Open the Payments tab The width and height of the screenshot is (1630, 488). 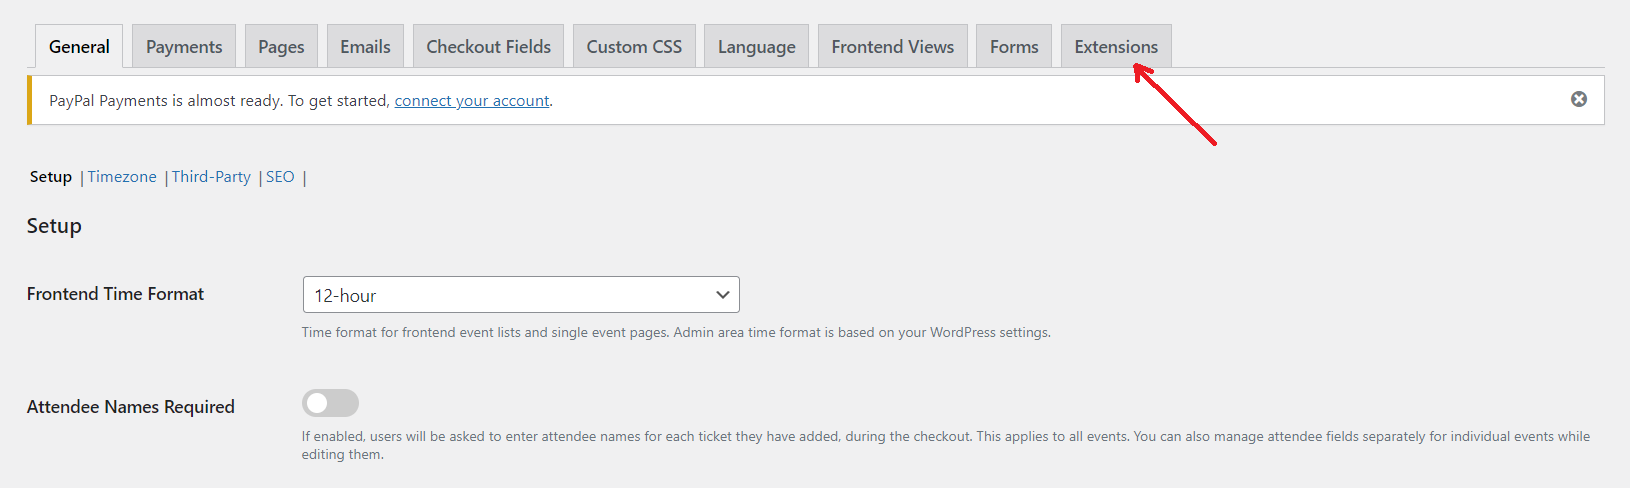coord(184,47)
